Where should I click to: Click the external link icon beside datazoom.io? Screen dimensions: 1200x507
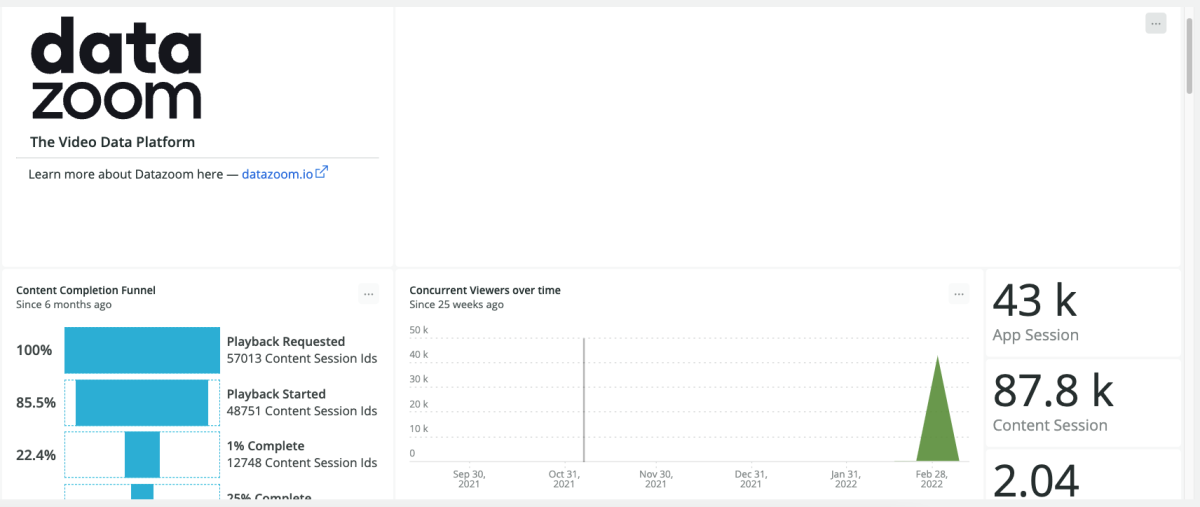(322, 173)
